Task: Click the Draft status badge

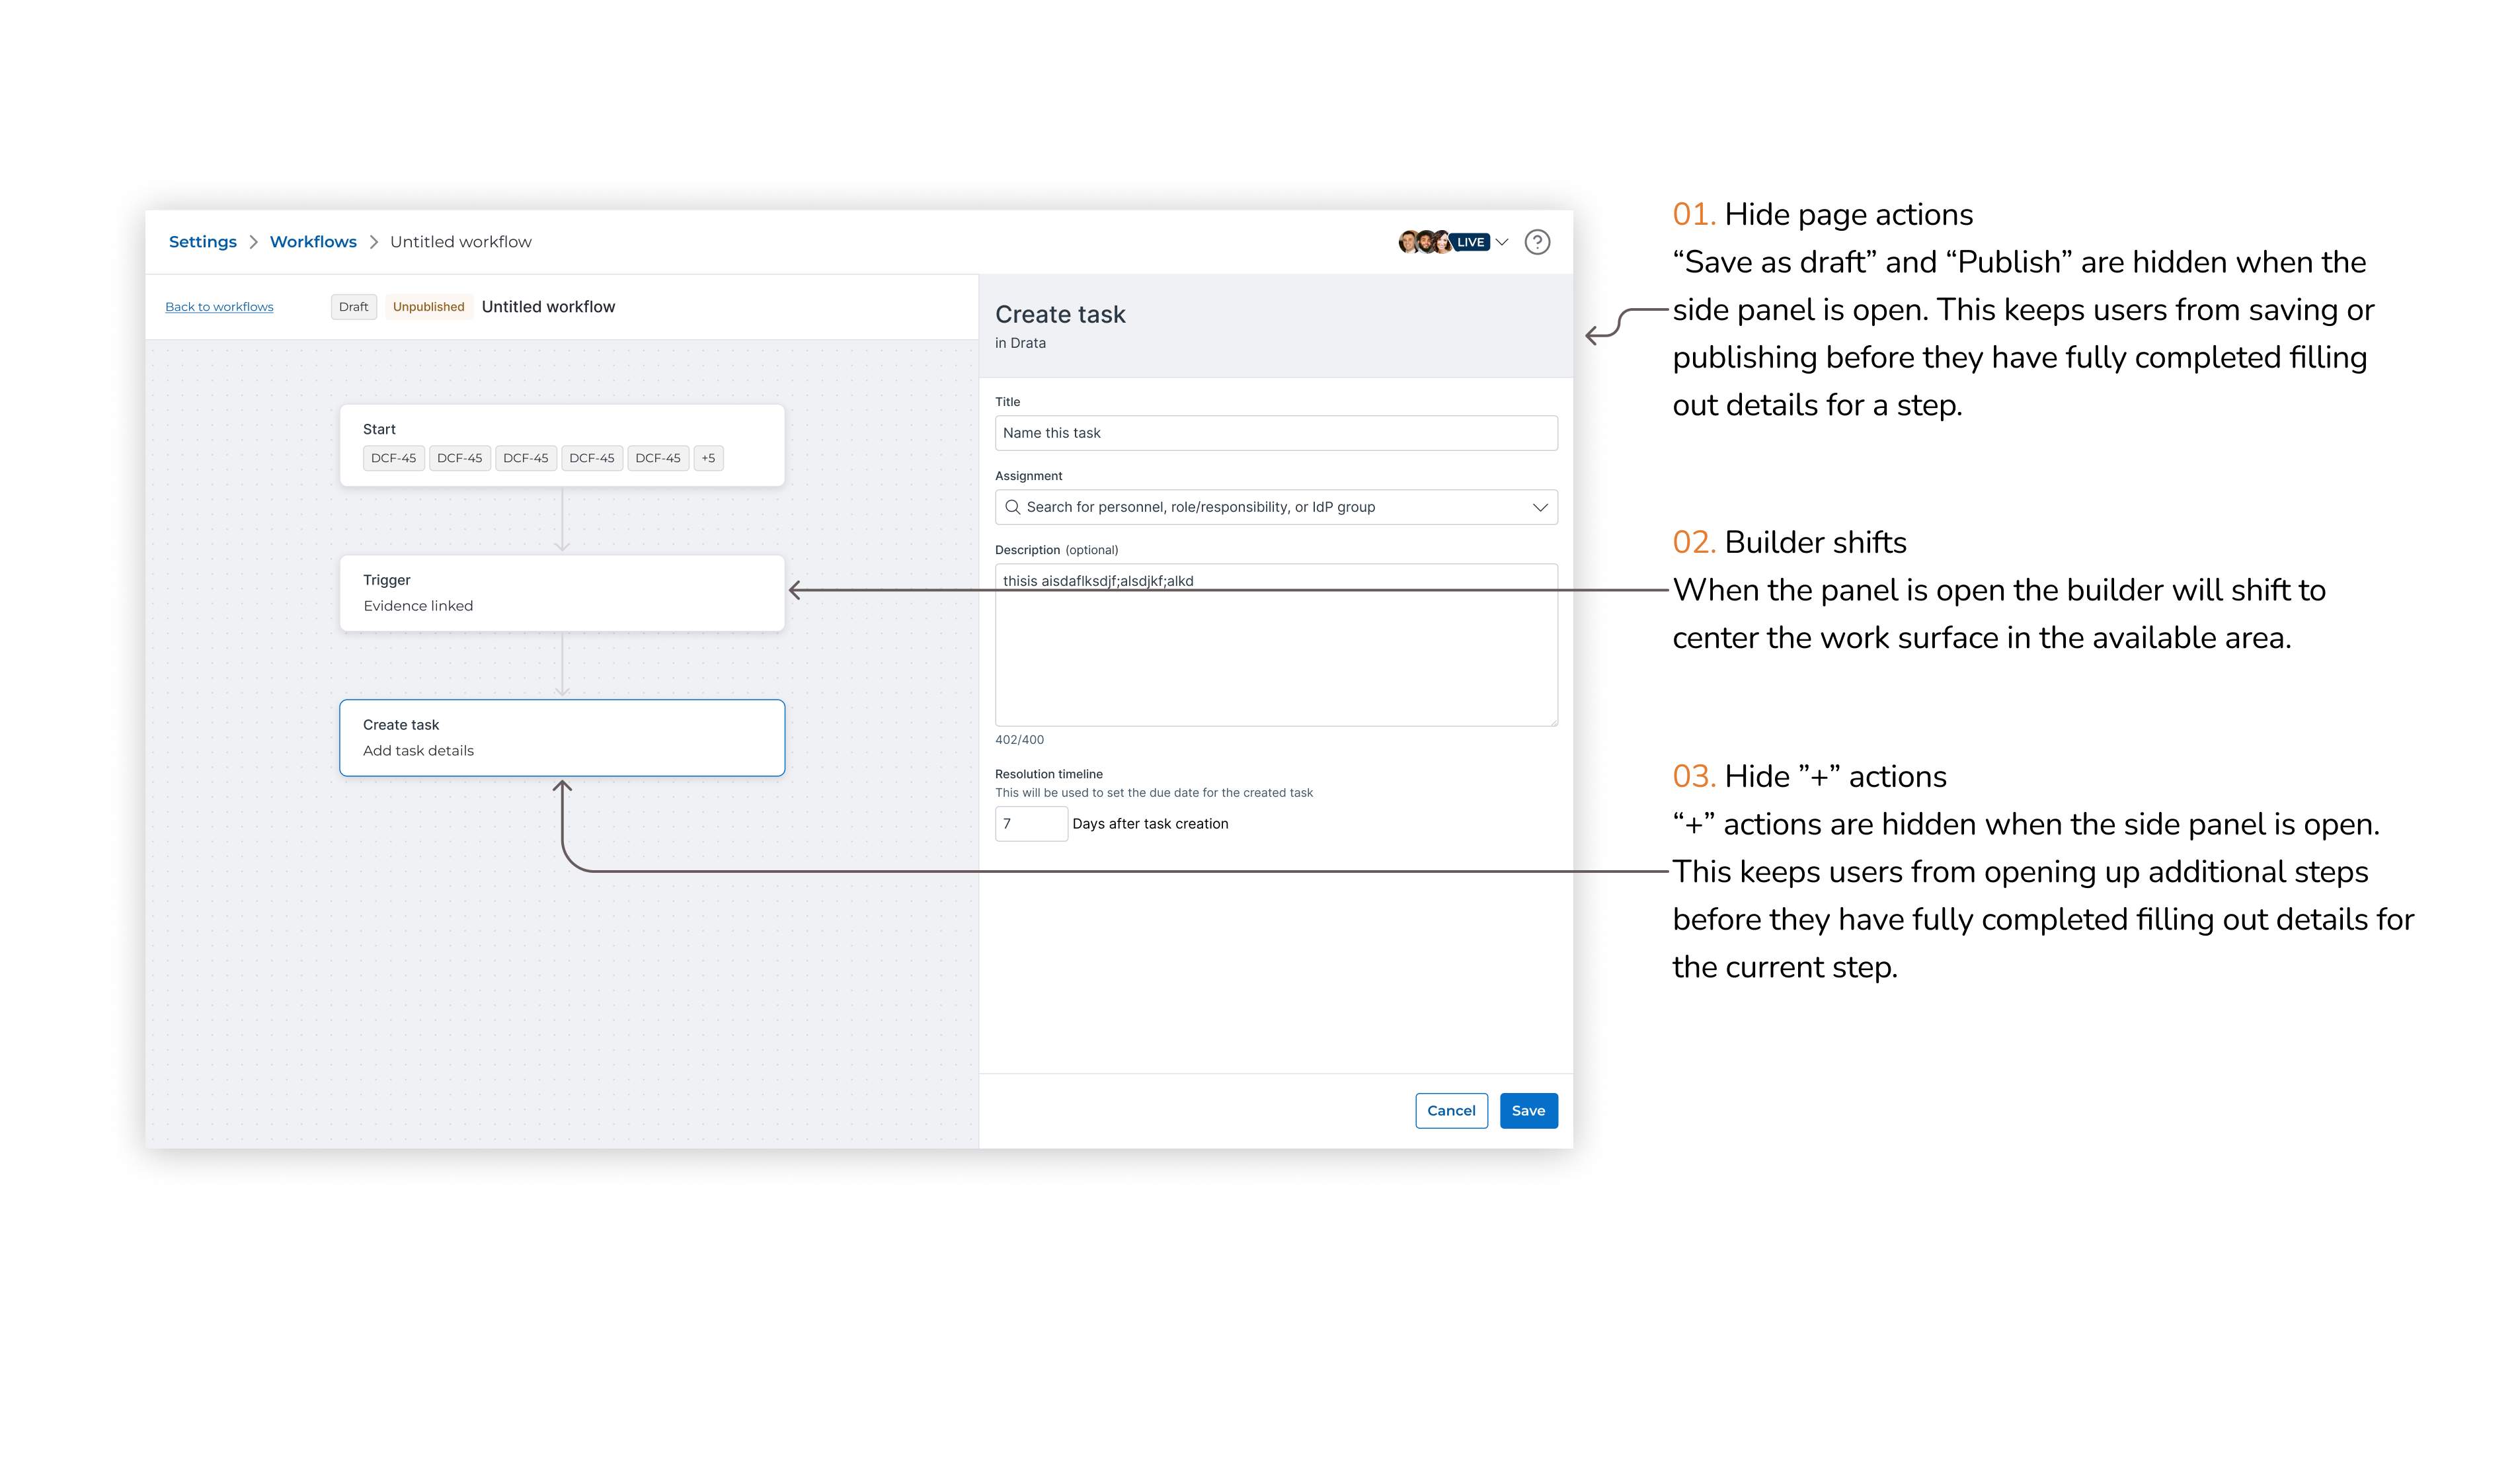Action: pyautogui.click(x=353, y=307)
